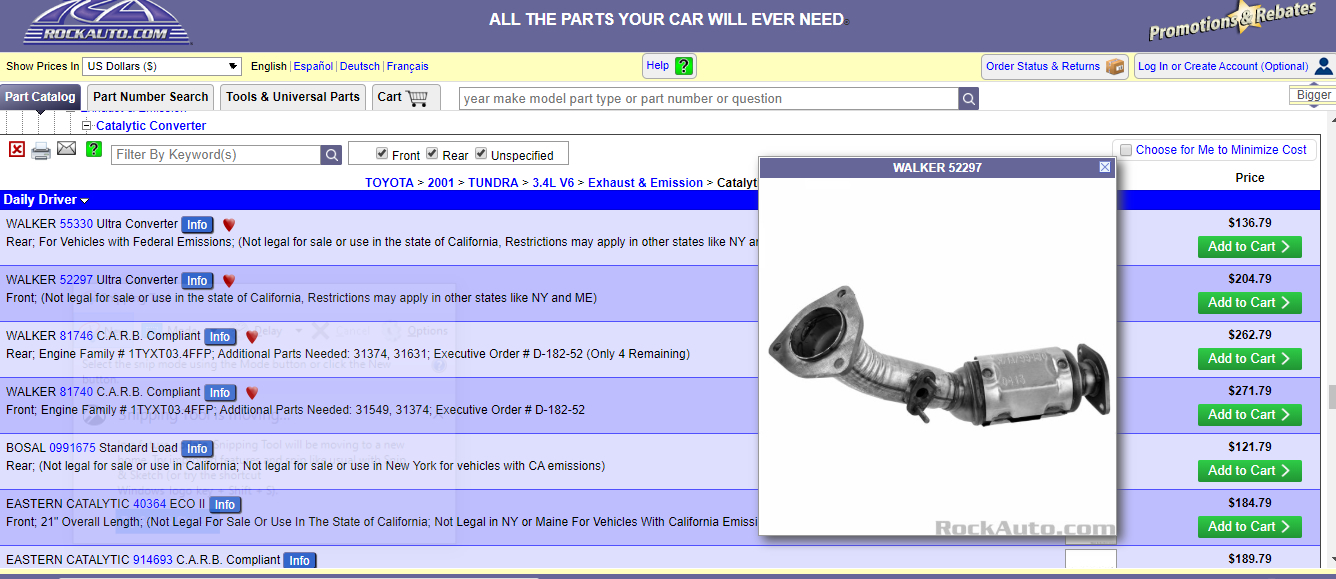Image resolution: width=1336 pixels, height=579 pixels.
Task: Add EASTERN CATALYTIC 40364 to cart
Action: coord(1249,526)
